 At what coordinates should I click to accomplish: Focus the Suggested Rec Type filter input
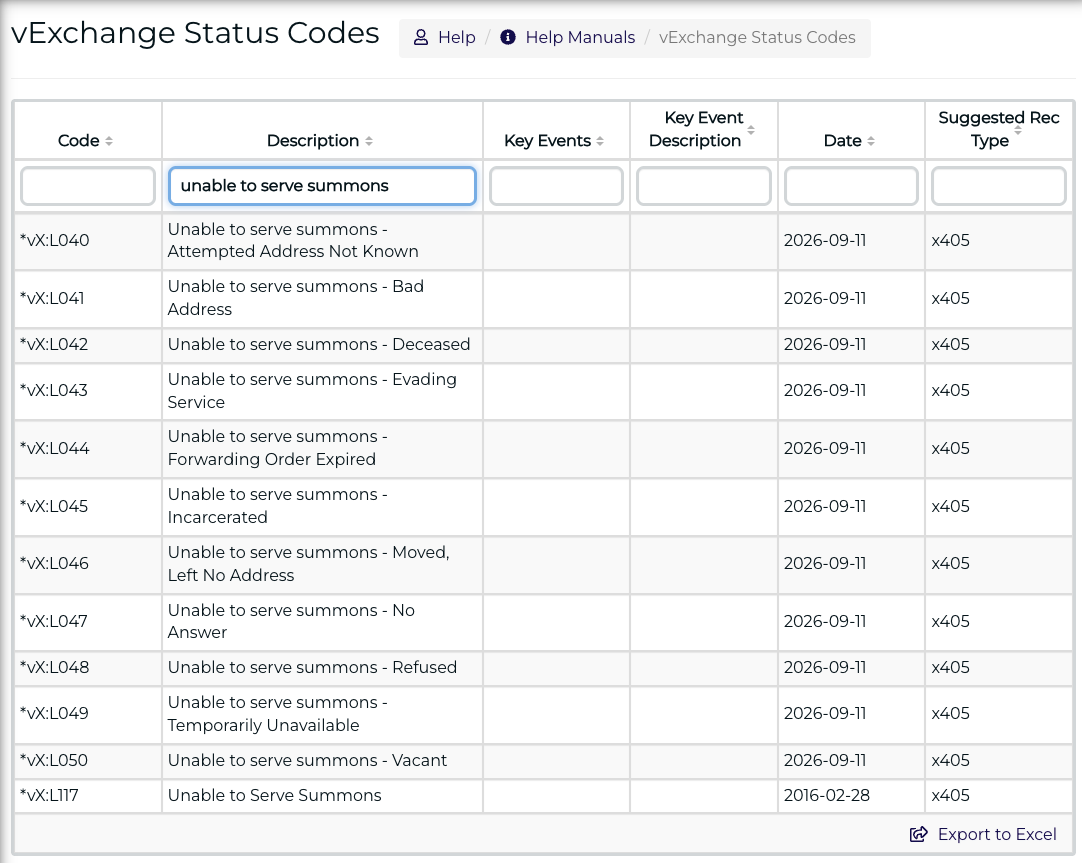999,186
